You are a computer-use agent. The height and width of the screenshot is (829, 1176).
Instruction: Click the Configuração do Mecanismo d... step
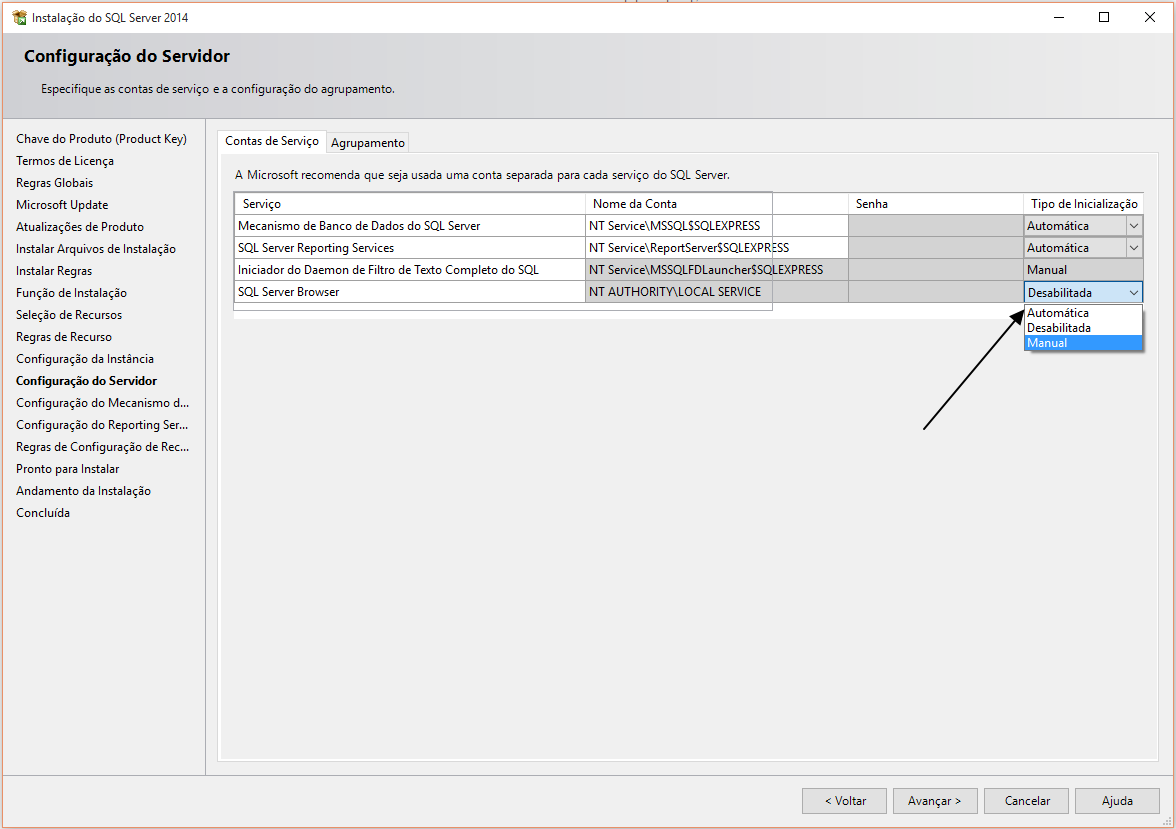103,403
